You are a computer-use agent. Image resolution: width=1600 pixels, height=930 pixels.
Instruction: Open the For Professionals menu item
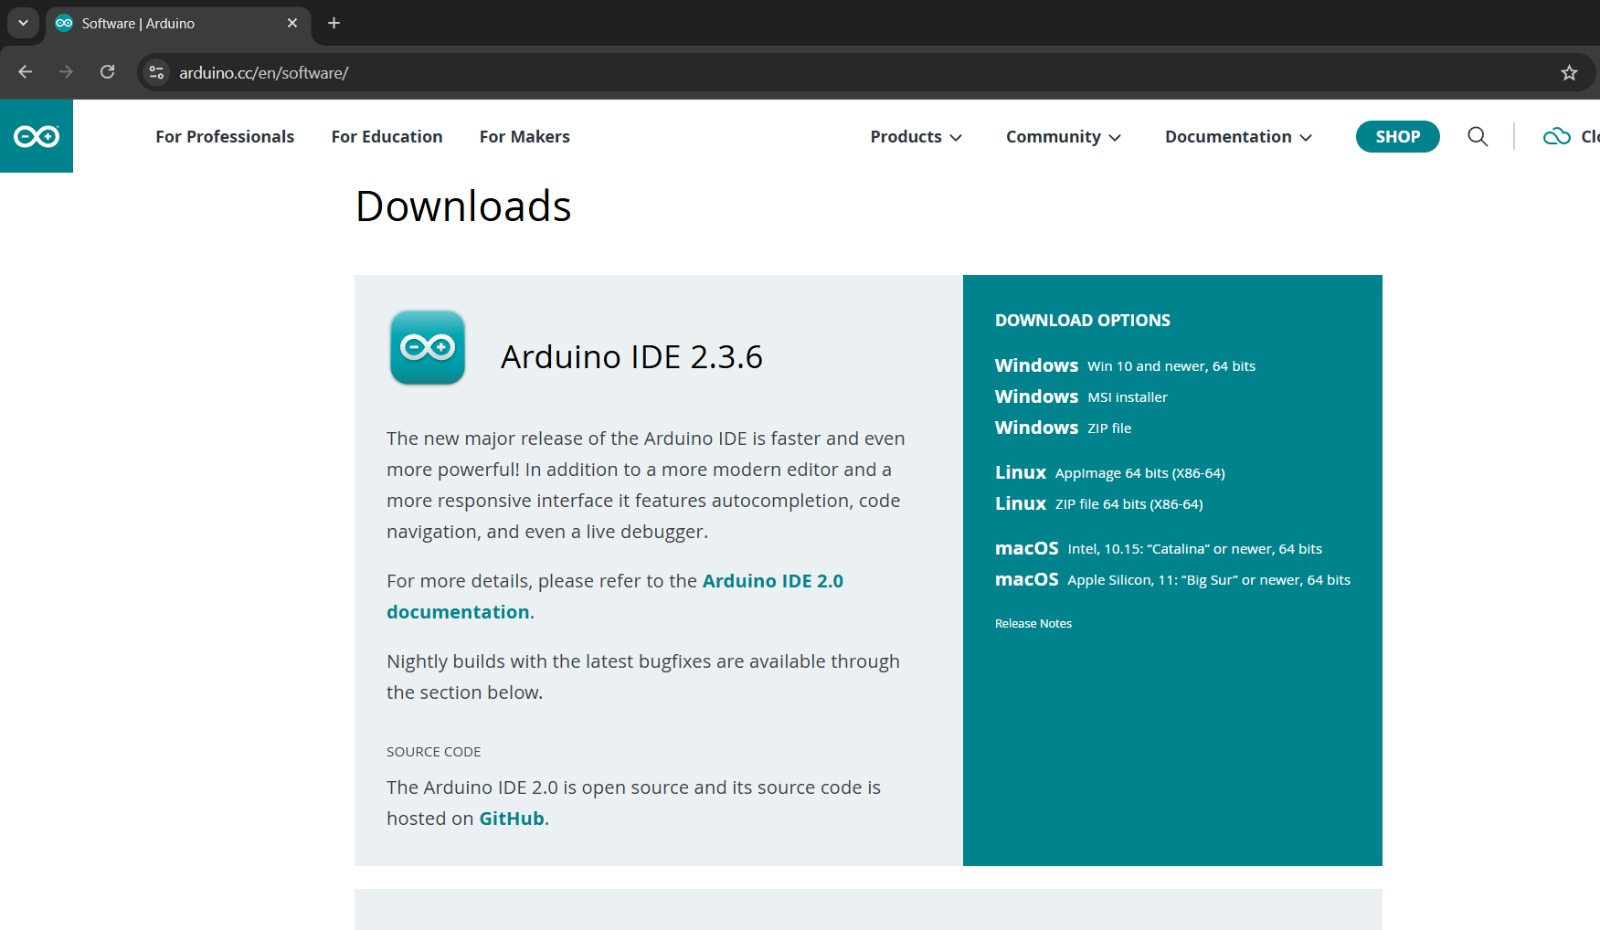pyautogui.click(x=225, y=137)
